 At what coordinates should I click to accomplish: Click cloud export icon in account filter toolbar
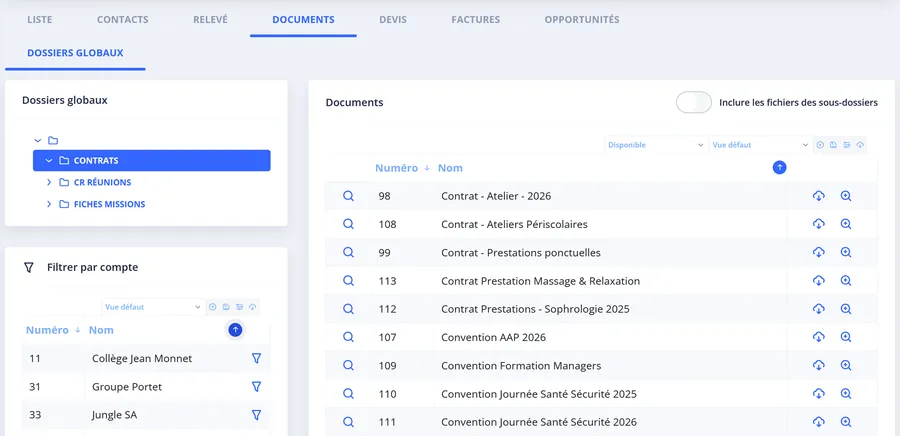pos(252,307)
